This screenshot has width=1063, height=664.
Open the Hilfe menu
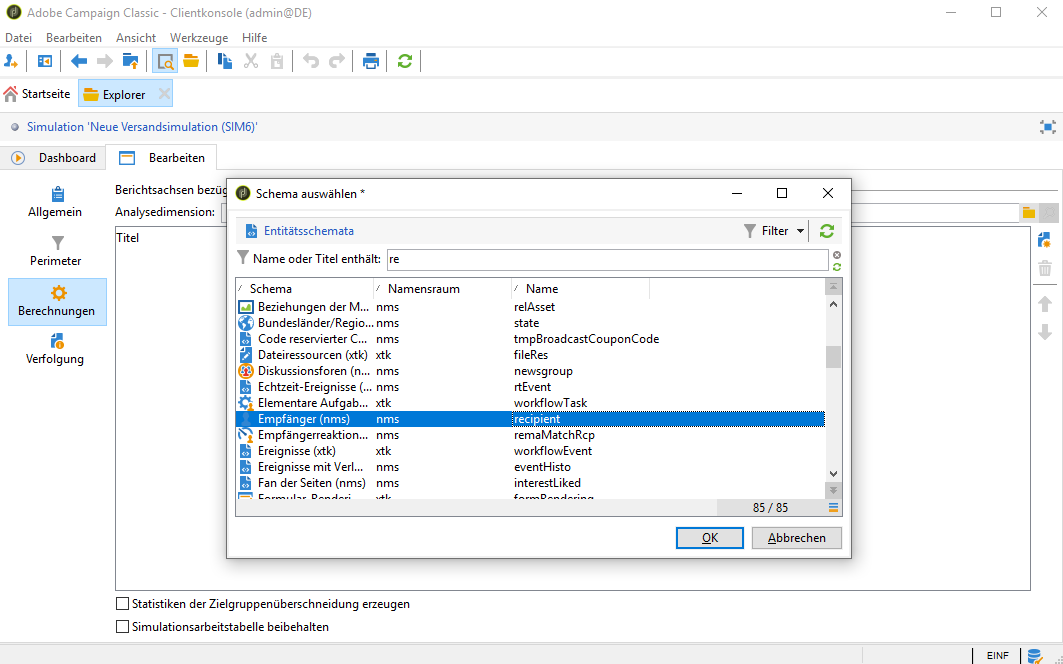tap(255, 38)
